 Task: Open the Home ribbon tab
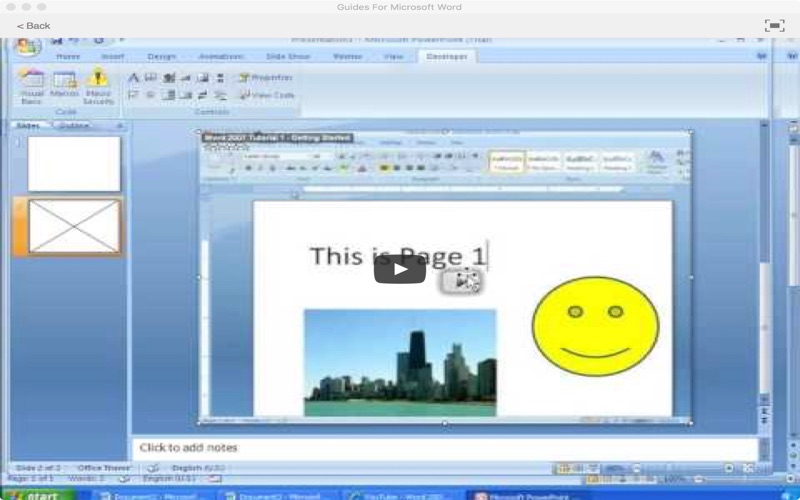click(68, 57)
